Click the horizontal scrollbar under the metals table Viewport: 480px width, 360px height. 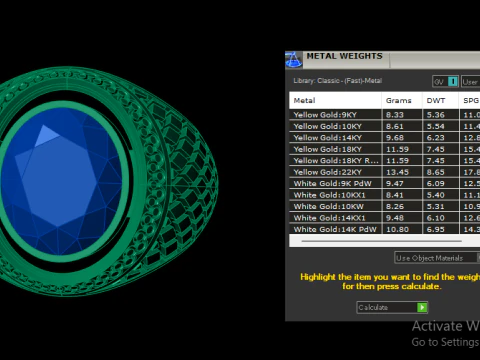[382, 241]
